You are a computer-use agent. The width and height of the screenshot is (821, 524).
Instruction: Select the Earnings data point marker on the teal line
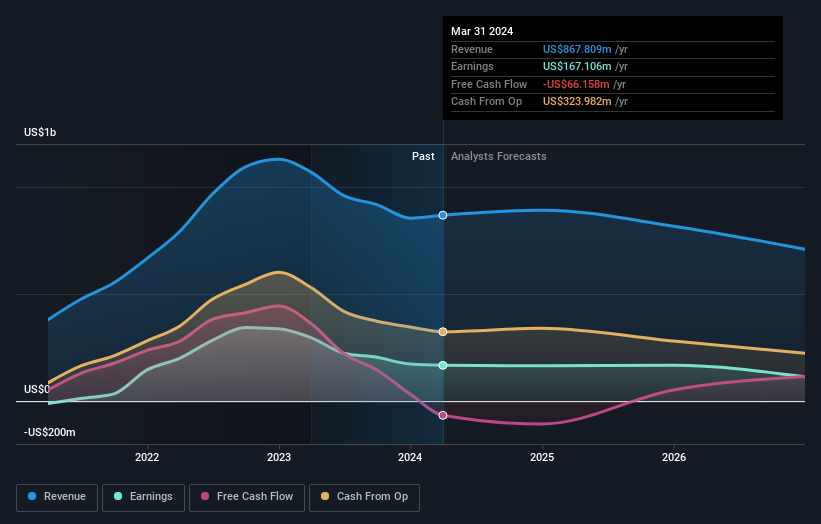(443, 365)
